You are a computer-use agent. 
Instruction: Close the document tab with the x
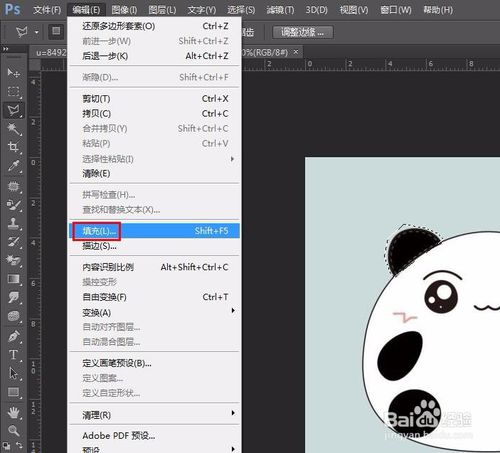(296, 52)
